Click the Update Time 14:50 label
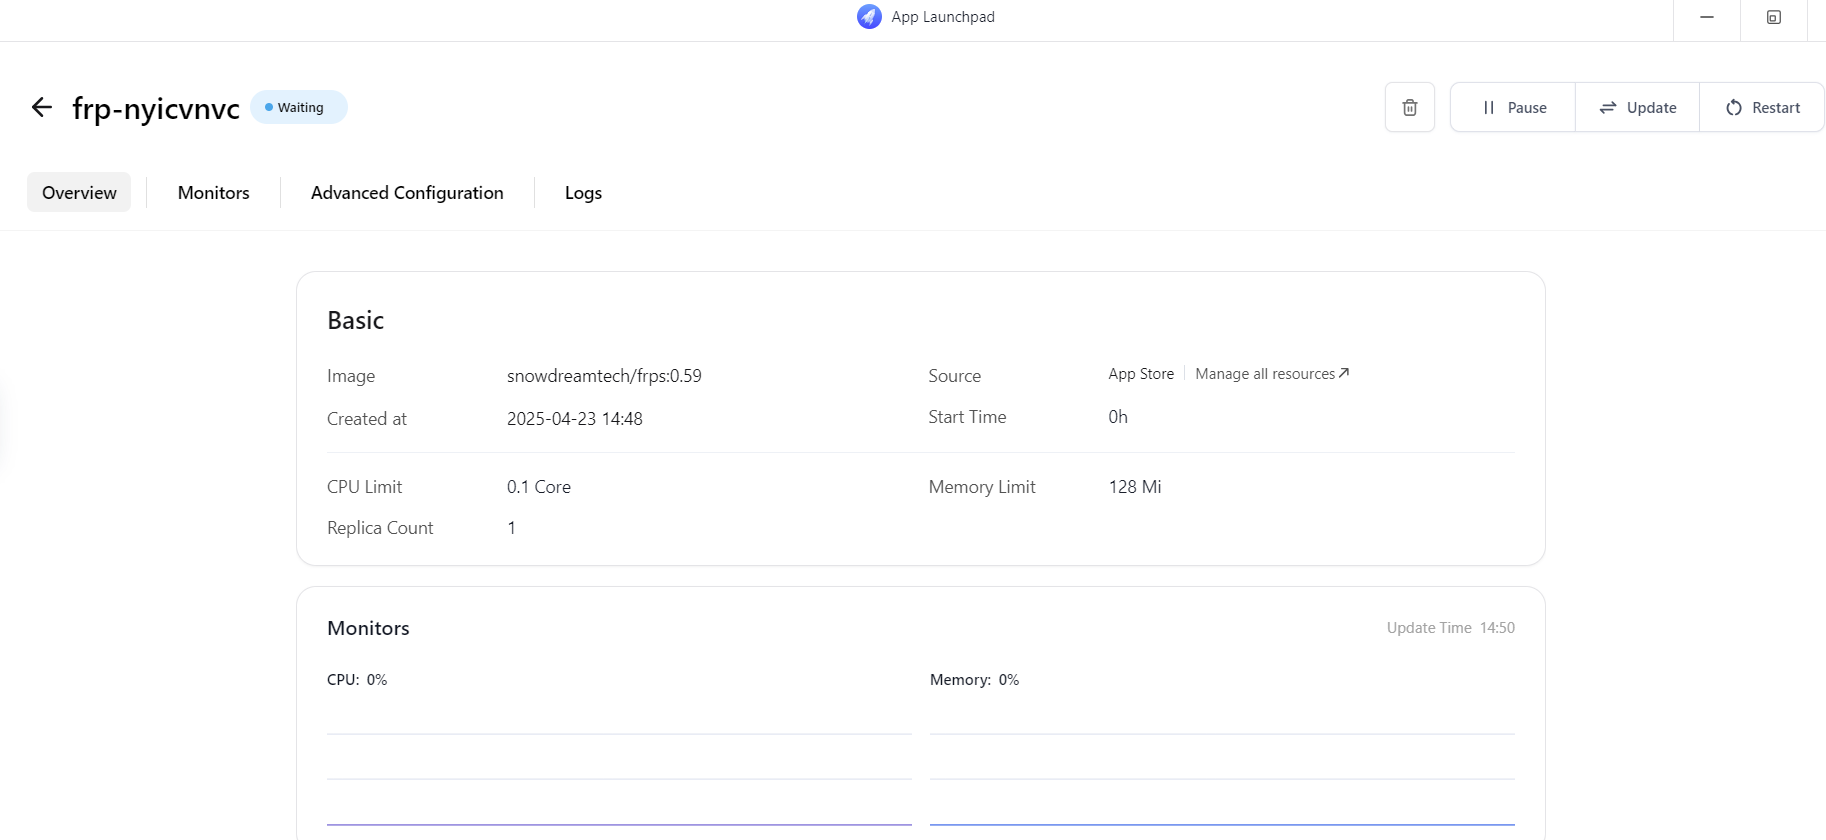Image resolution: width=1826 pixels, height=840 pixels. (1450, 628)
